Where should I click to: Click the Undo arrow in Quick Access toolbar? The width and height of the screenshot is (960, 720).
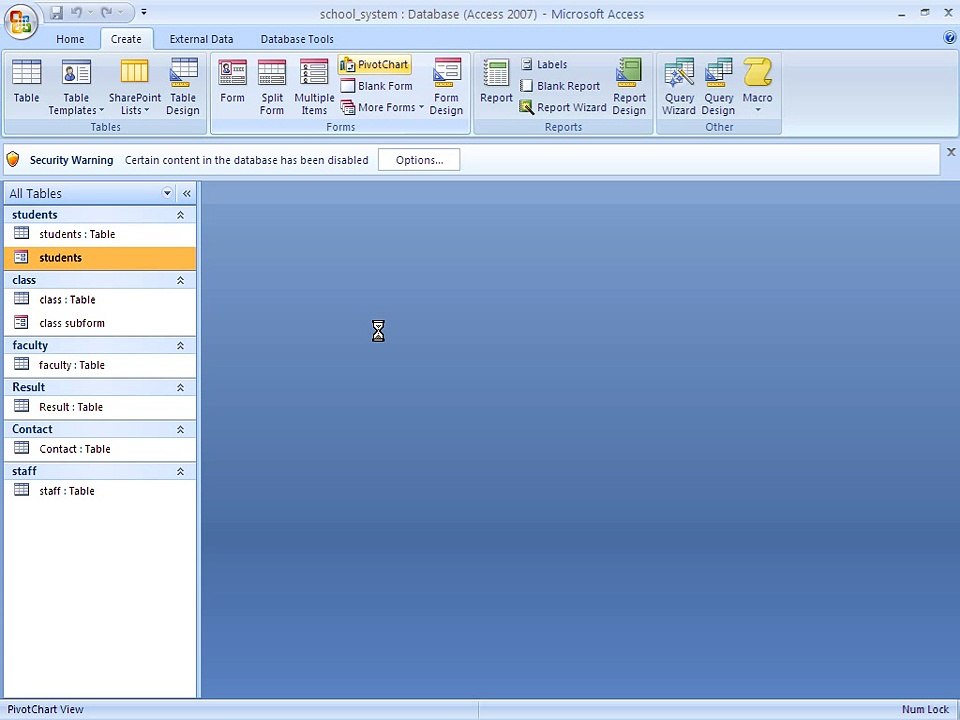coord(75,12)
